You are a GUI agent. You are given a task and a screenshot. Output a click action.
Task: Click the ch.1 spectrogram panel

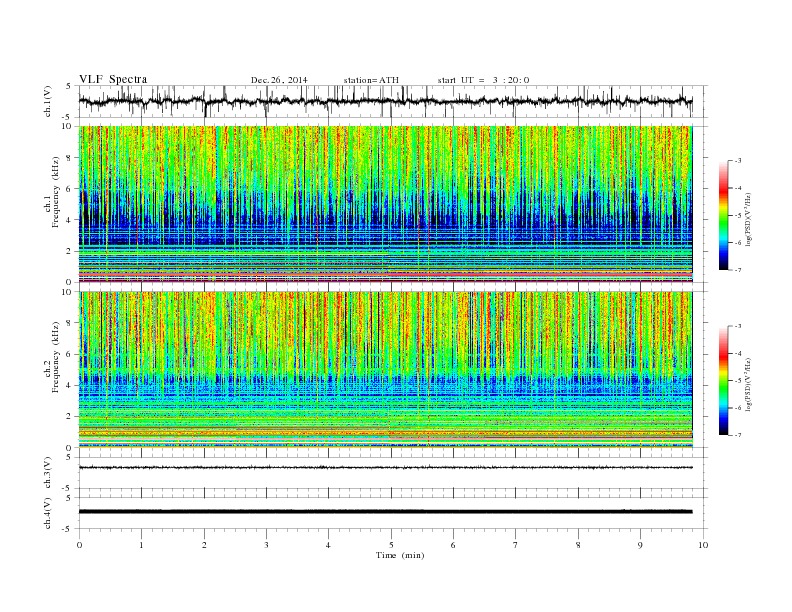tap(385, 204)
